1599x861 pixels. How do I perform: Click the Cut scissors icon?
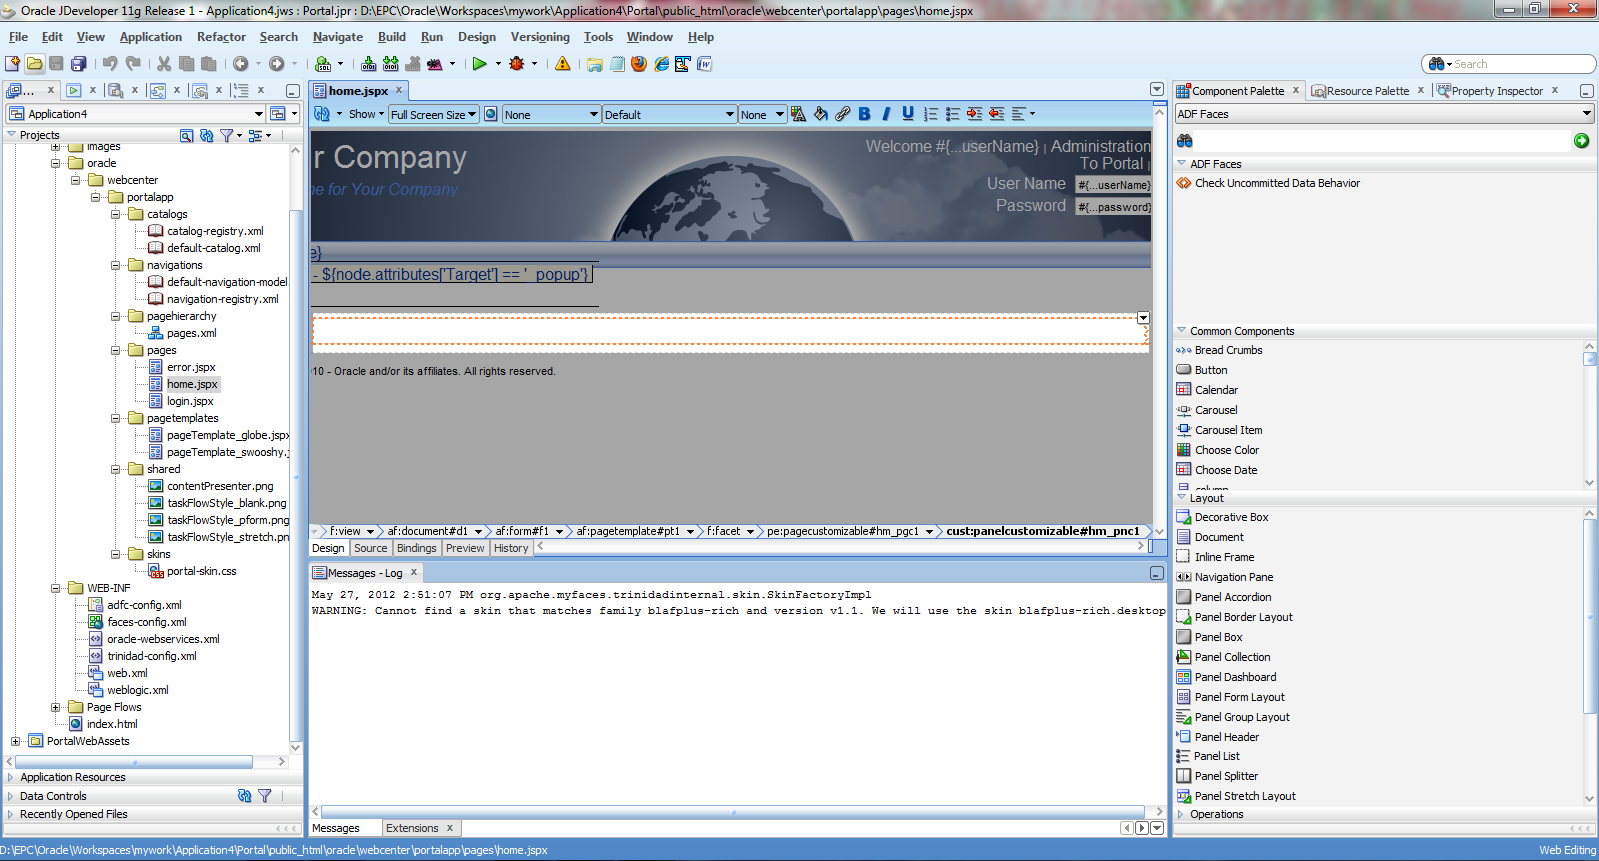[x=164, y=63]
